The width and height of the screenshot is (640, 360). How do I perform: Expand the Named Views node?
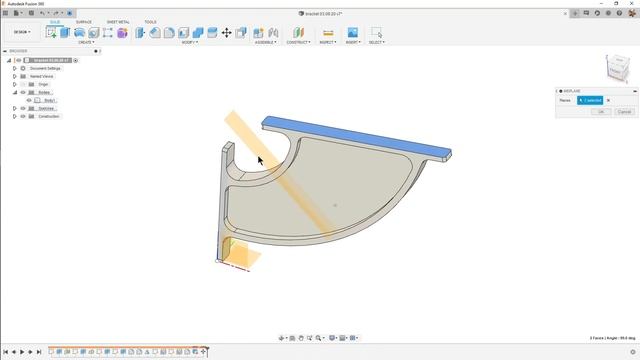point(15,76)
